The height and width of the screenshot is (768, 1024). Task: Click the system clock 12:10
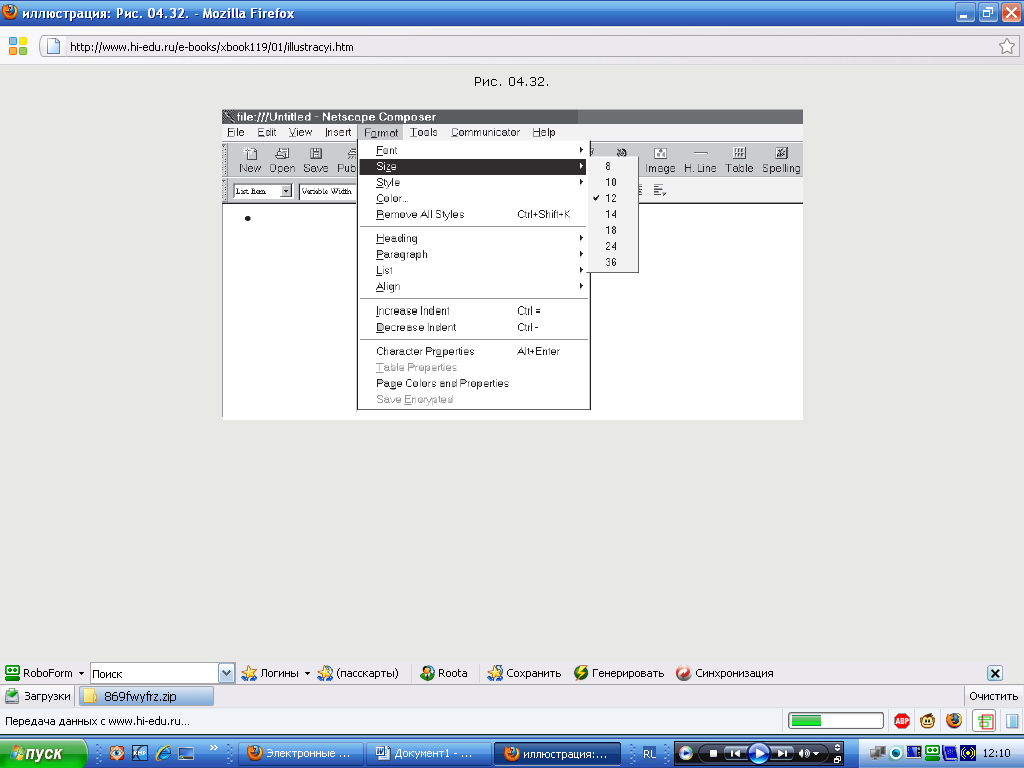click(x=997, y=754)
